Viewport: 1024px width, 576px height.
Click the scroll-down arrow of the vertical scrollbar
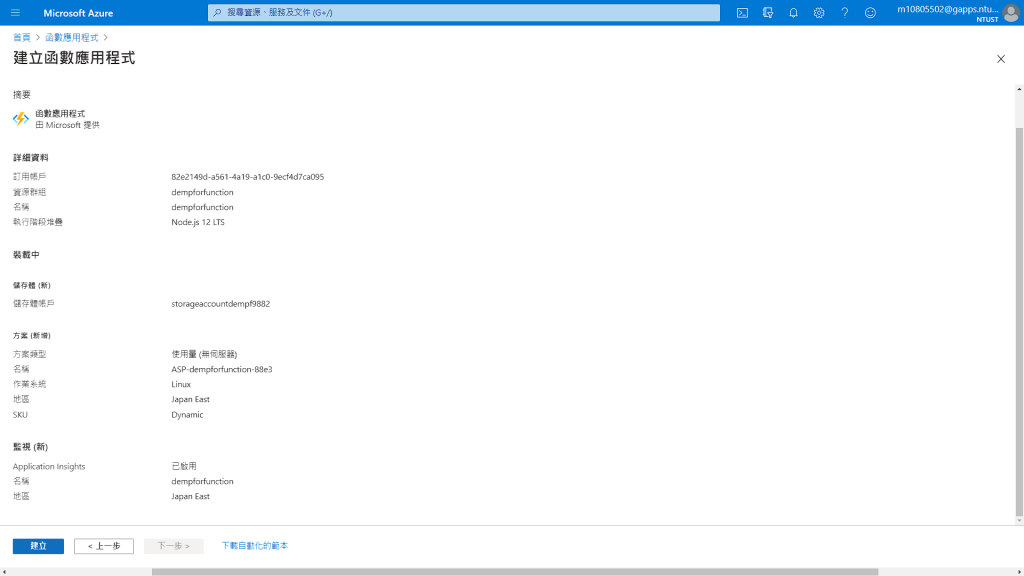pos(1019,520)
